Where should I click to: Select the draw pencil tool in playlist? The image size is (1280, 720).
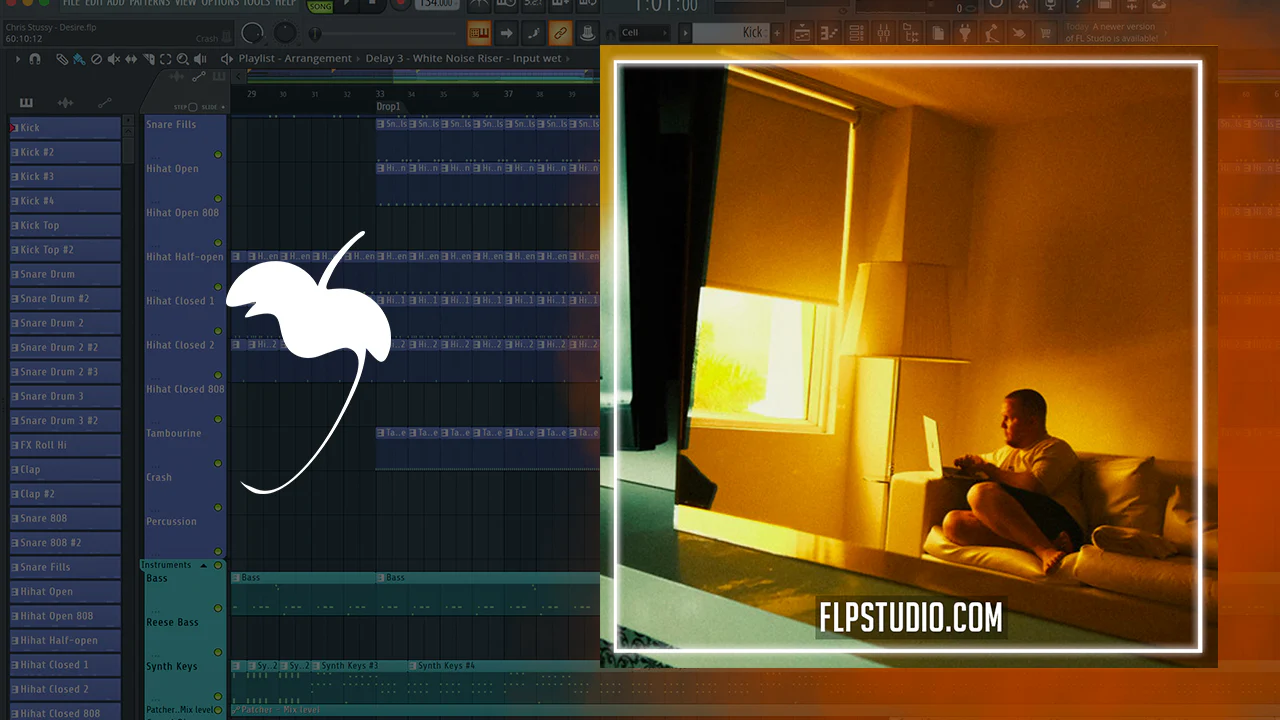[62, 59]
